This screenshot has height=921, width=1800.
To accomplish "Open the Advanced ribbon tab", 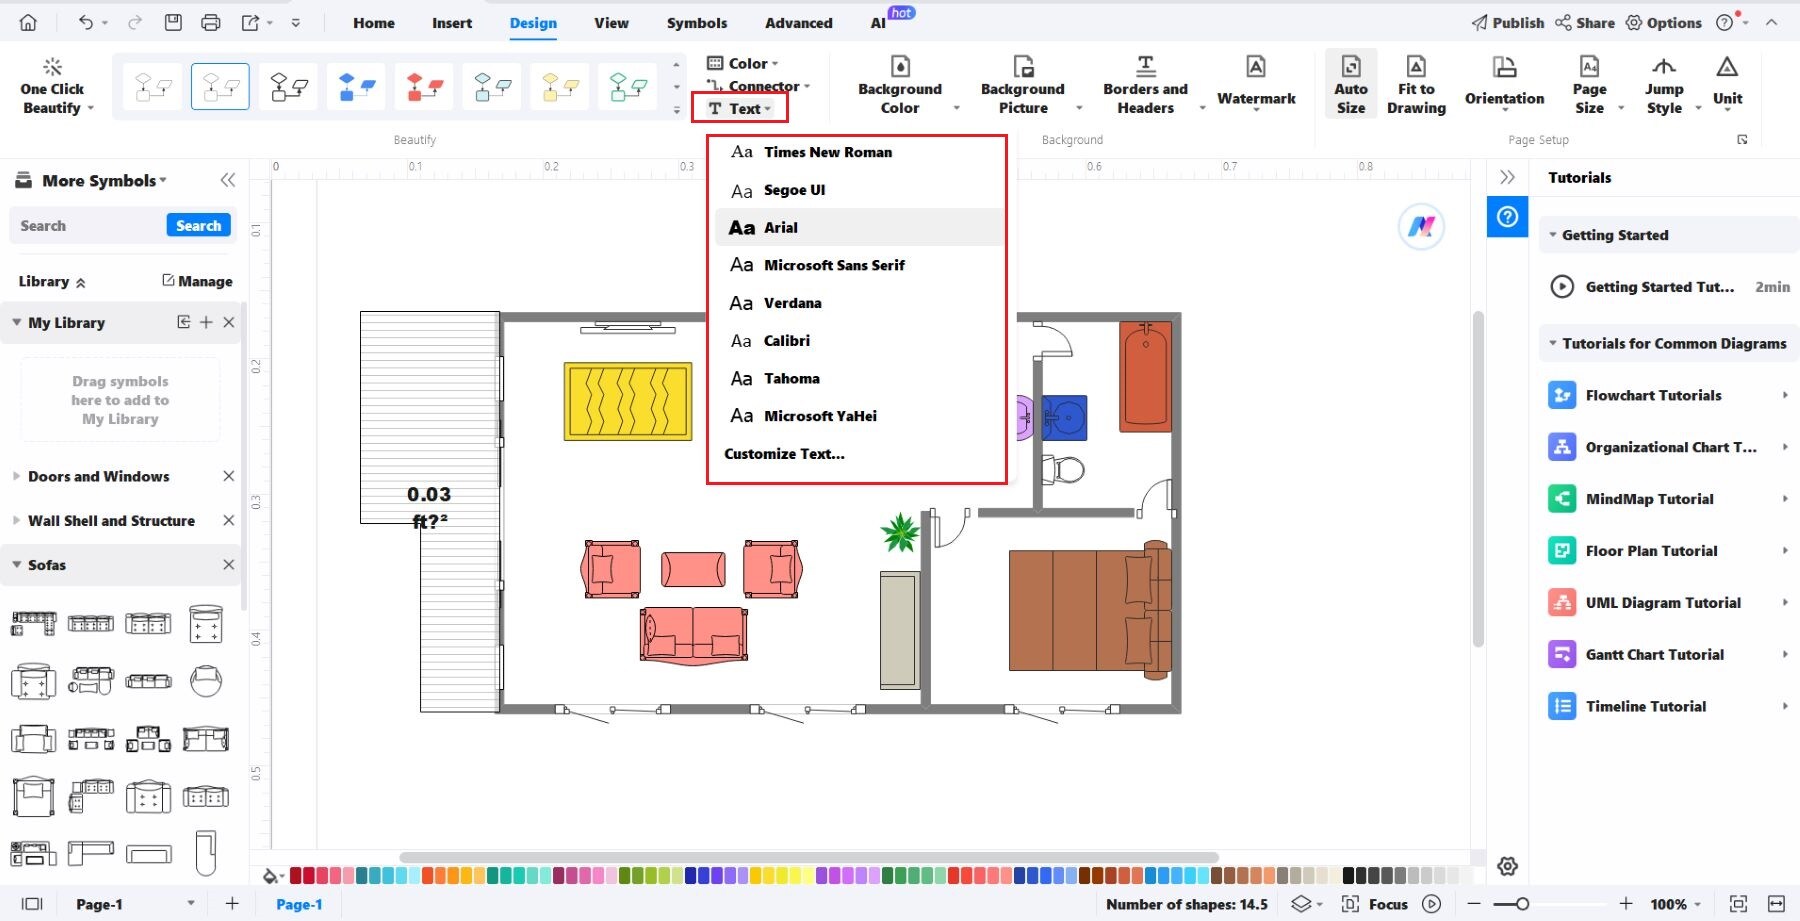I will coord(798,23).
